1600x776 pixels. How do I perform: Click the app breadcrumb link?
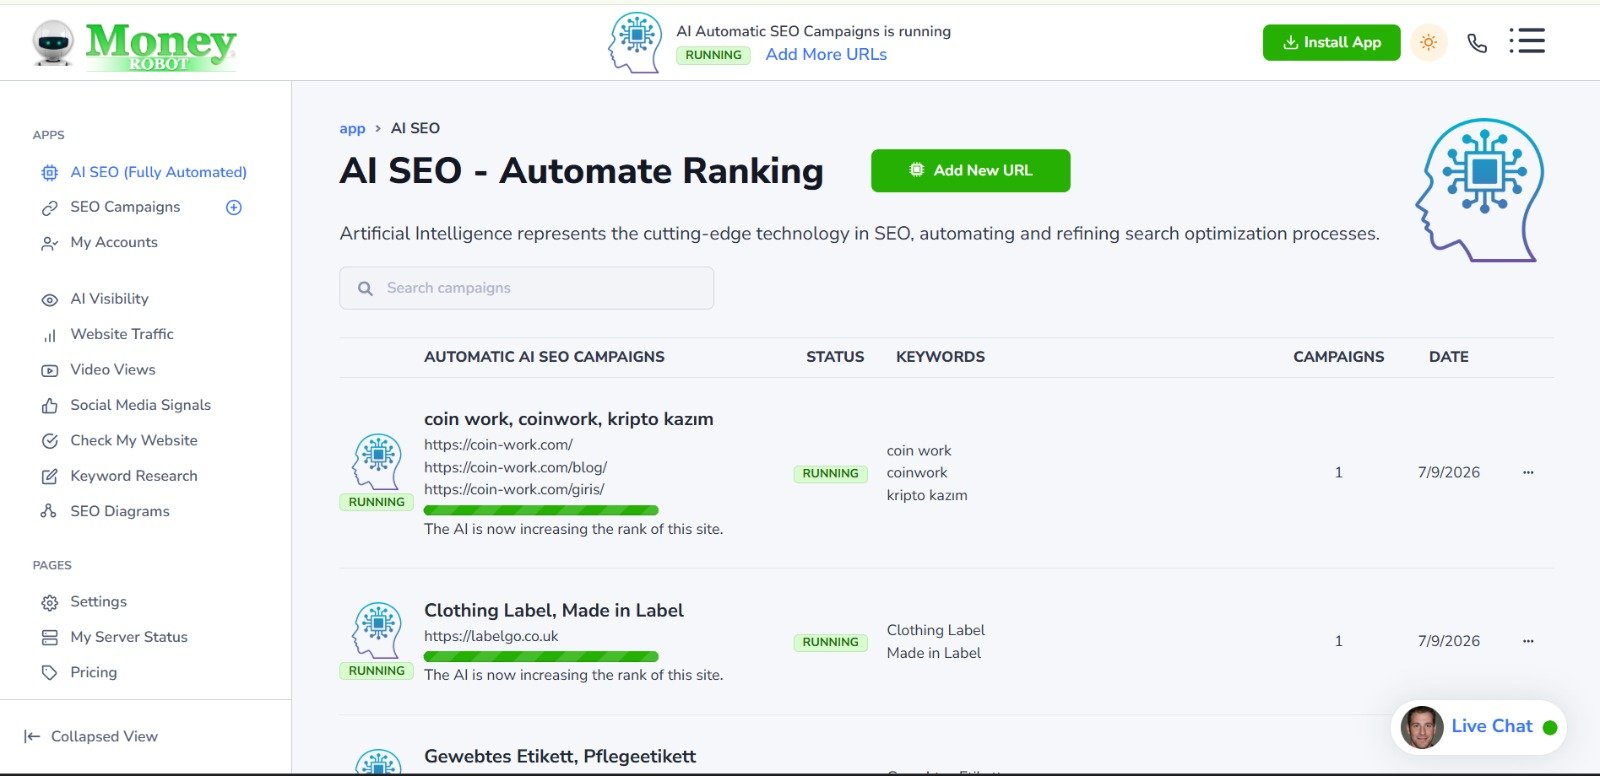click(x=352, y=128)
